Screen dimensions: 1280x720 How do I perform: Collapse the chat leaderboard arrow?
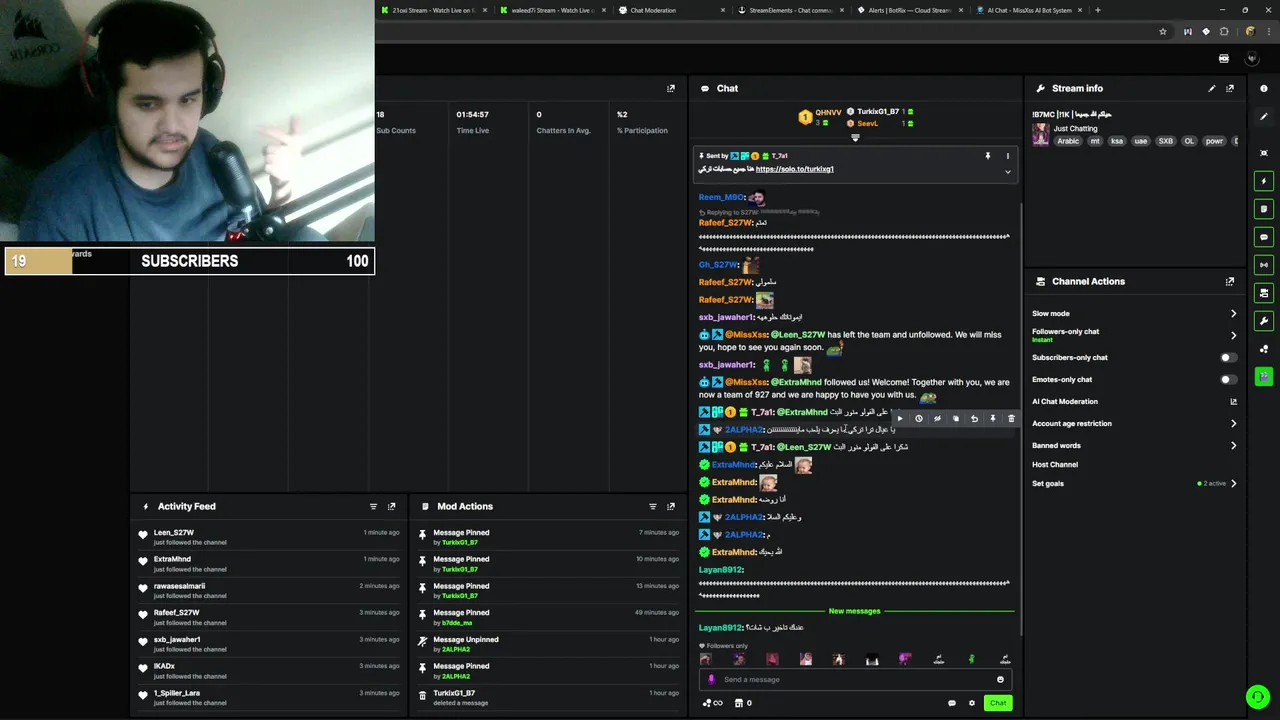click(x=855, y=138)
